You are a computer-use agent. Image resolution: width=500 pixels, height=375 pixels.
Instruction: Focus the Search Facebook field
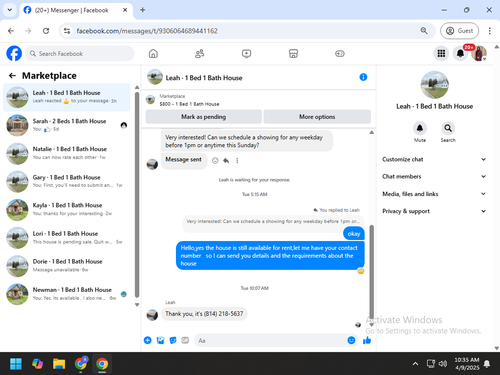click(80, 53)
